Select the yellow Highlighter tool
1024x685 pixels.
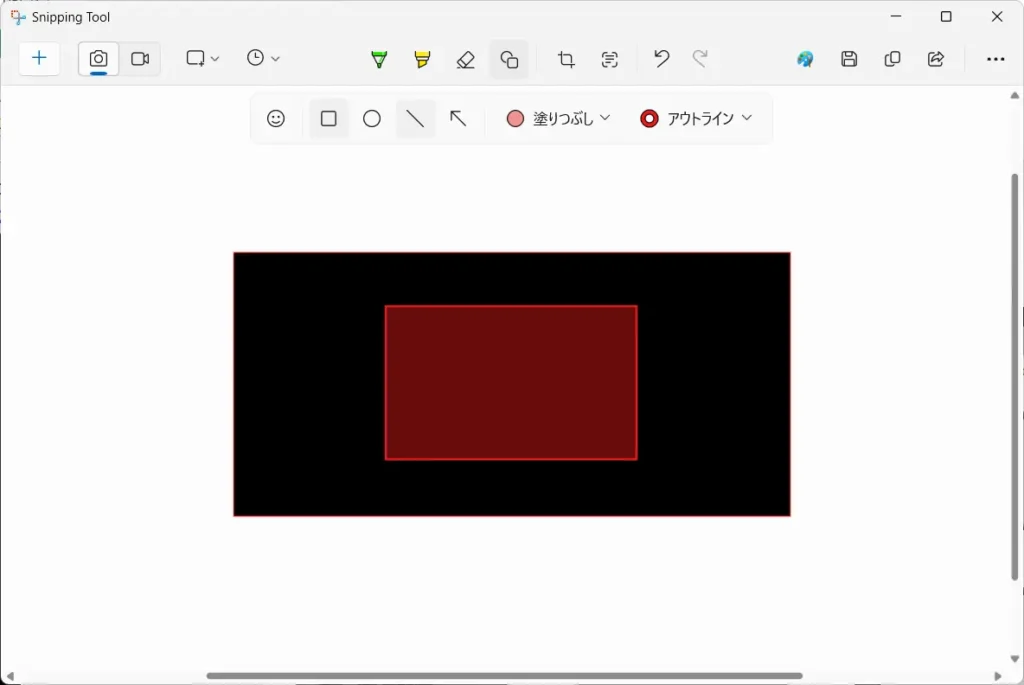click(422, 60)
